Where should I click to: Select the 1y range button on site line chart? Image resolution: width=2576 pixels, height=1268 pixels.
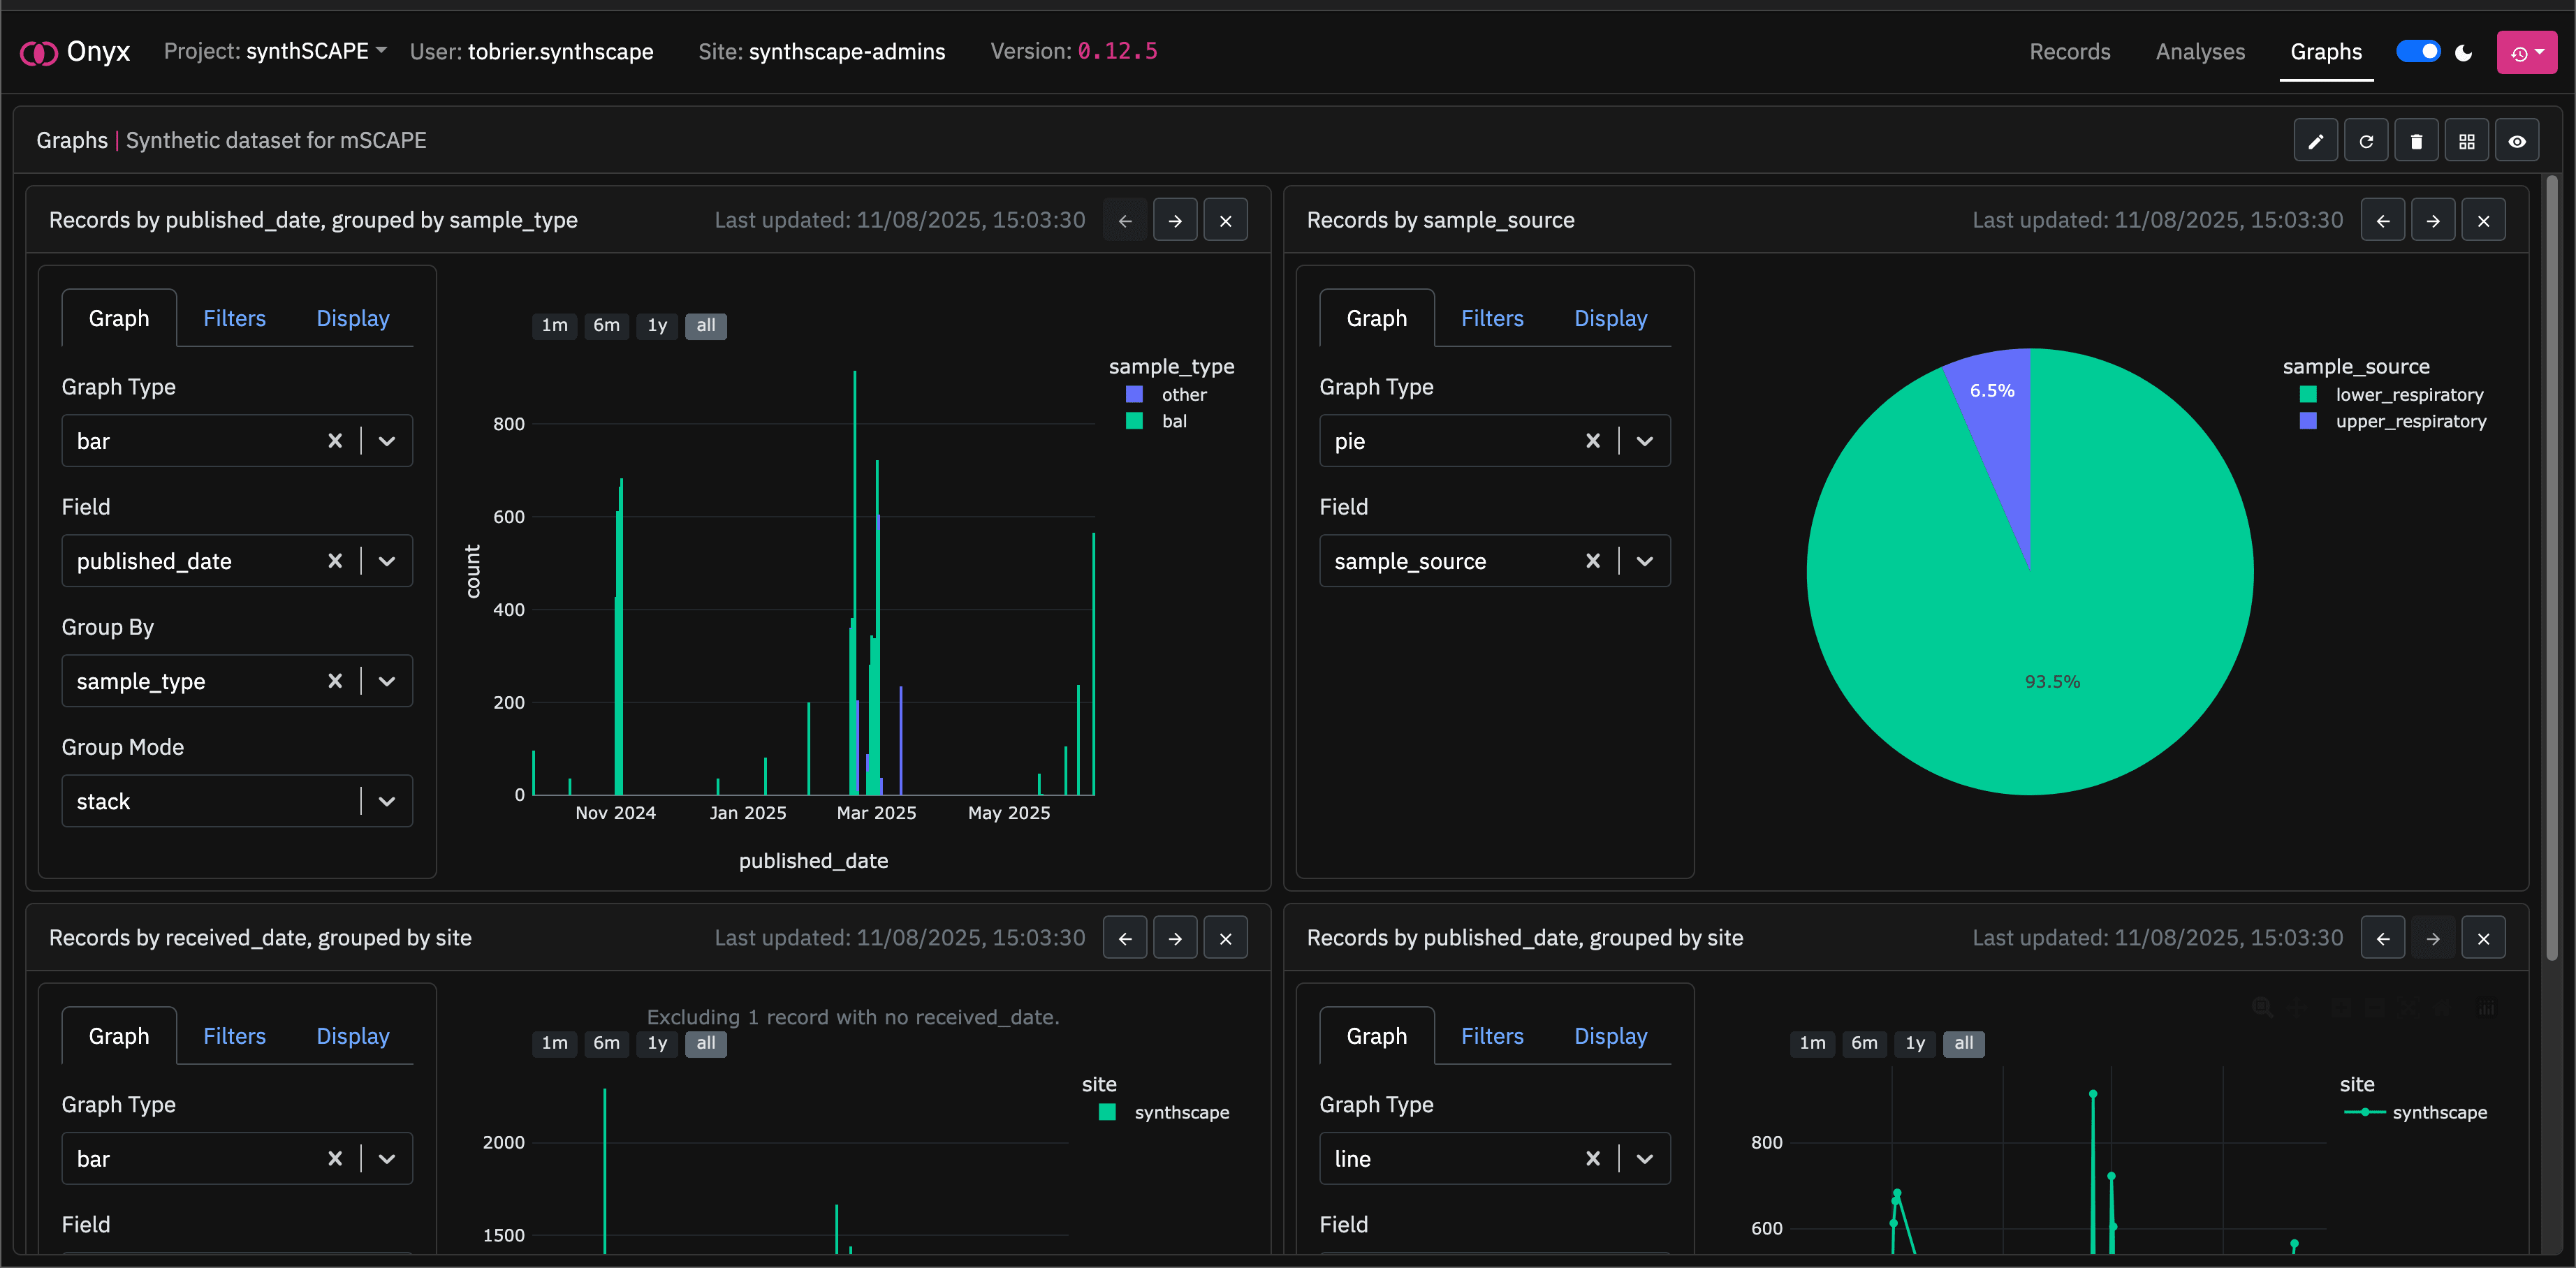pos(1914,1043)
